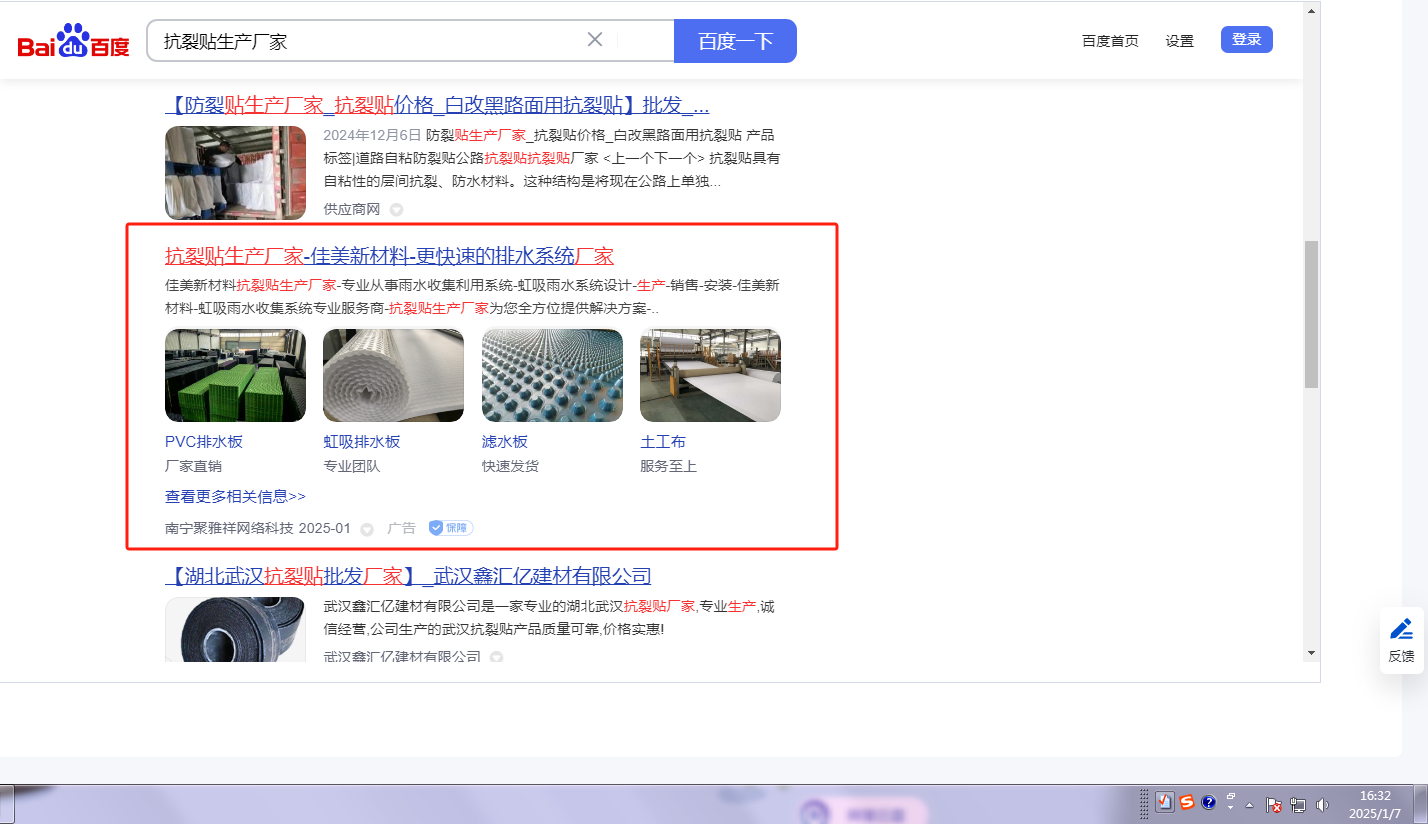Click the snippet starting 武汉鑫汇亿建材有限公司是一家专业的
Viewport: 1428px width, 824px height.
550,618
